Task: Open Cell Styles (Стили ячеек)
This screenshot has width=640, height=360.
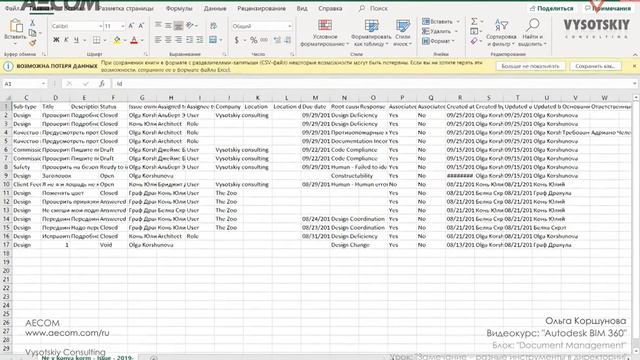Action: (402, 33)
